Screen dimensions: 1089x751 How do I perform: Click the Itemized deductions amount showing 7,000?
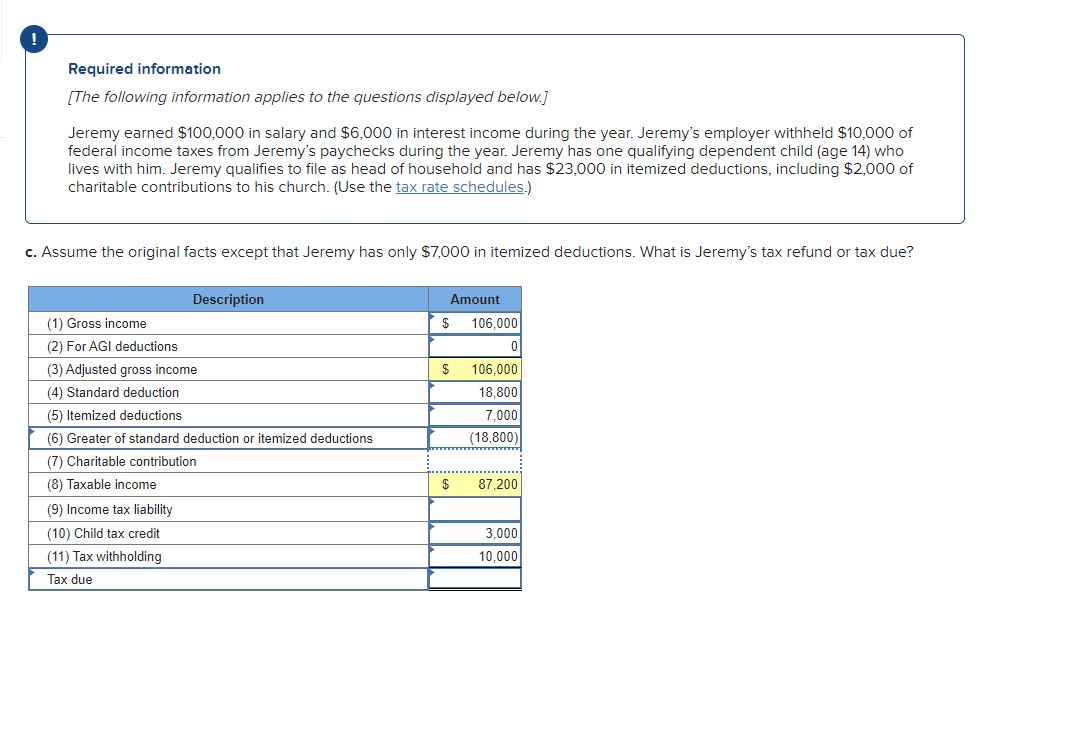(475, 415)
